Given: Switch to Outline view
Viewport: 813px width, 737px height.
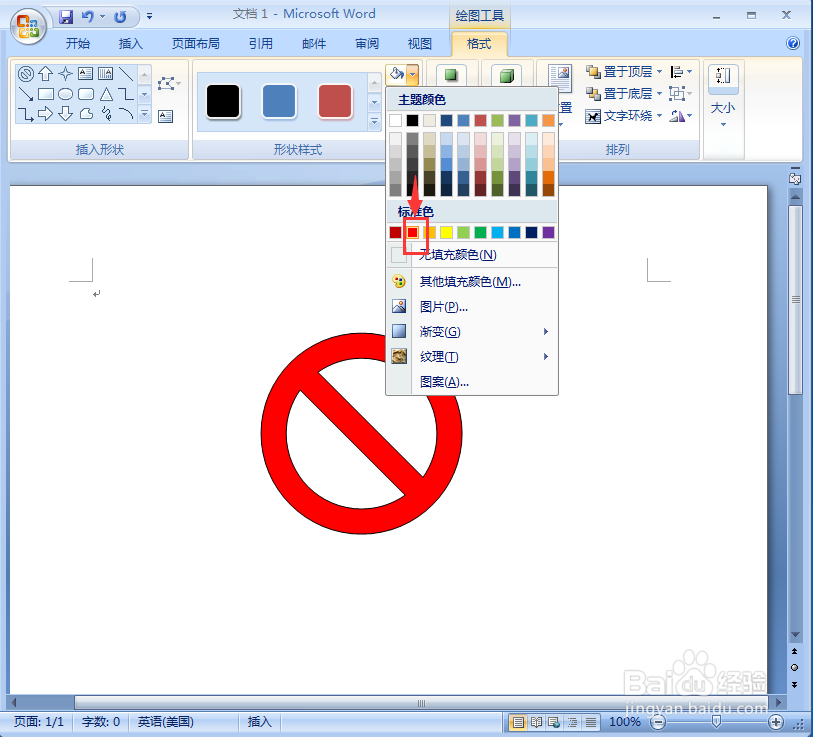Looking at the screenshot, I should [x=572, y=721].
